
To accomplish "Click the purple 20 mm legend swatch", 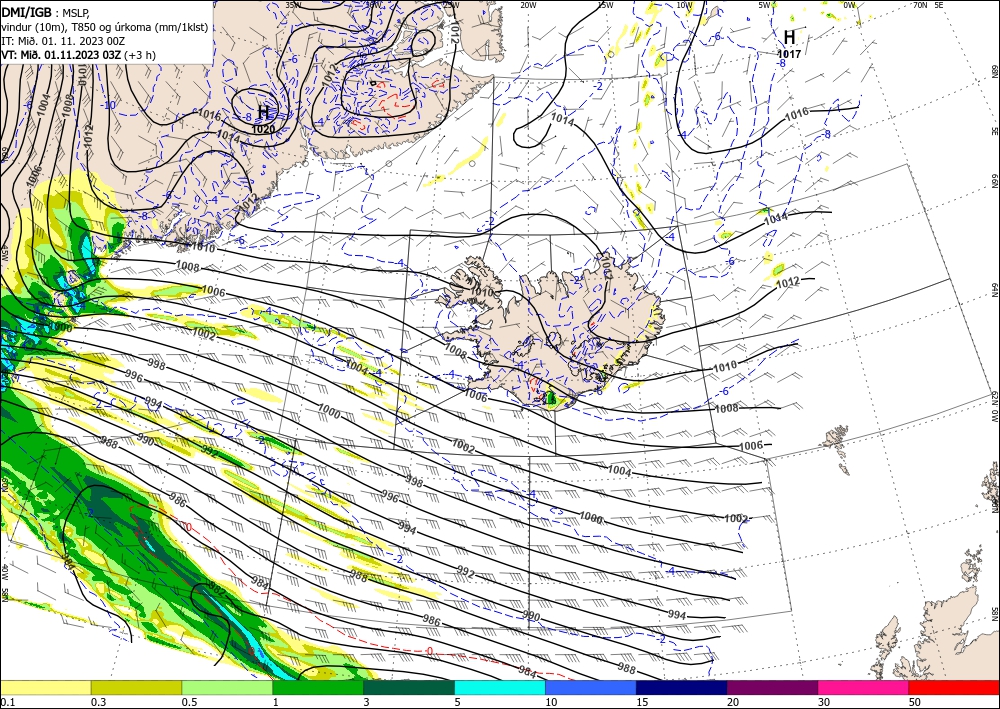I will click(x=772, y=687).
